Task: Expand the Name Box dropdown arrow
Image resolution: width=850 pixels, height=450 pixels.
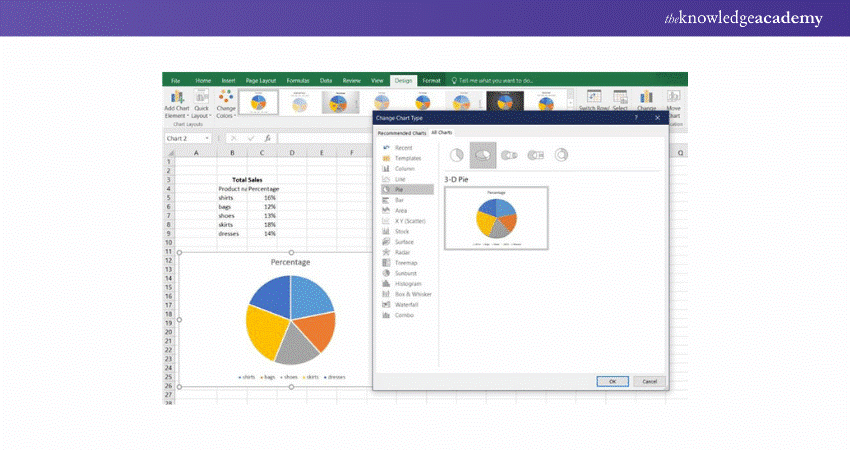Action: pos(207,138)
